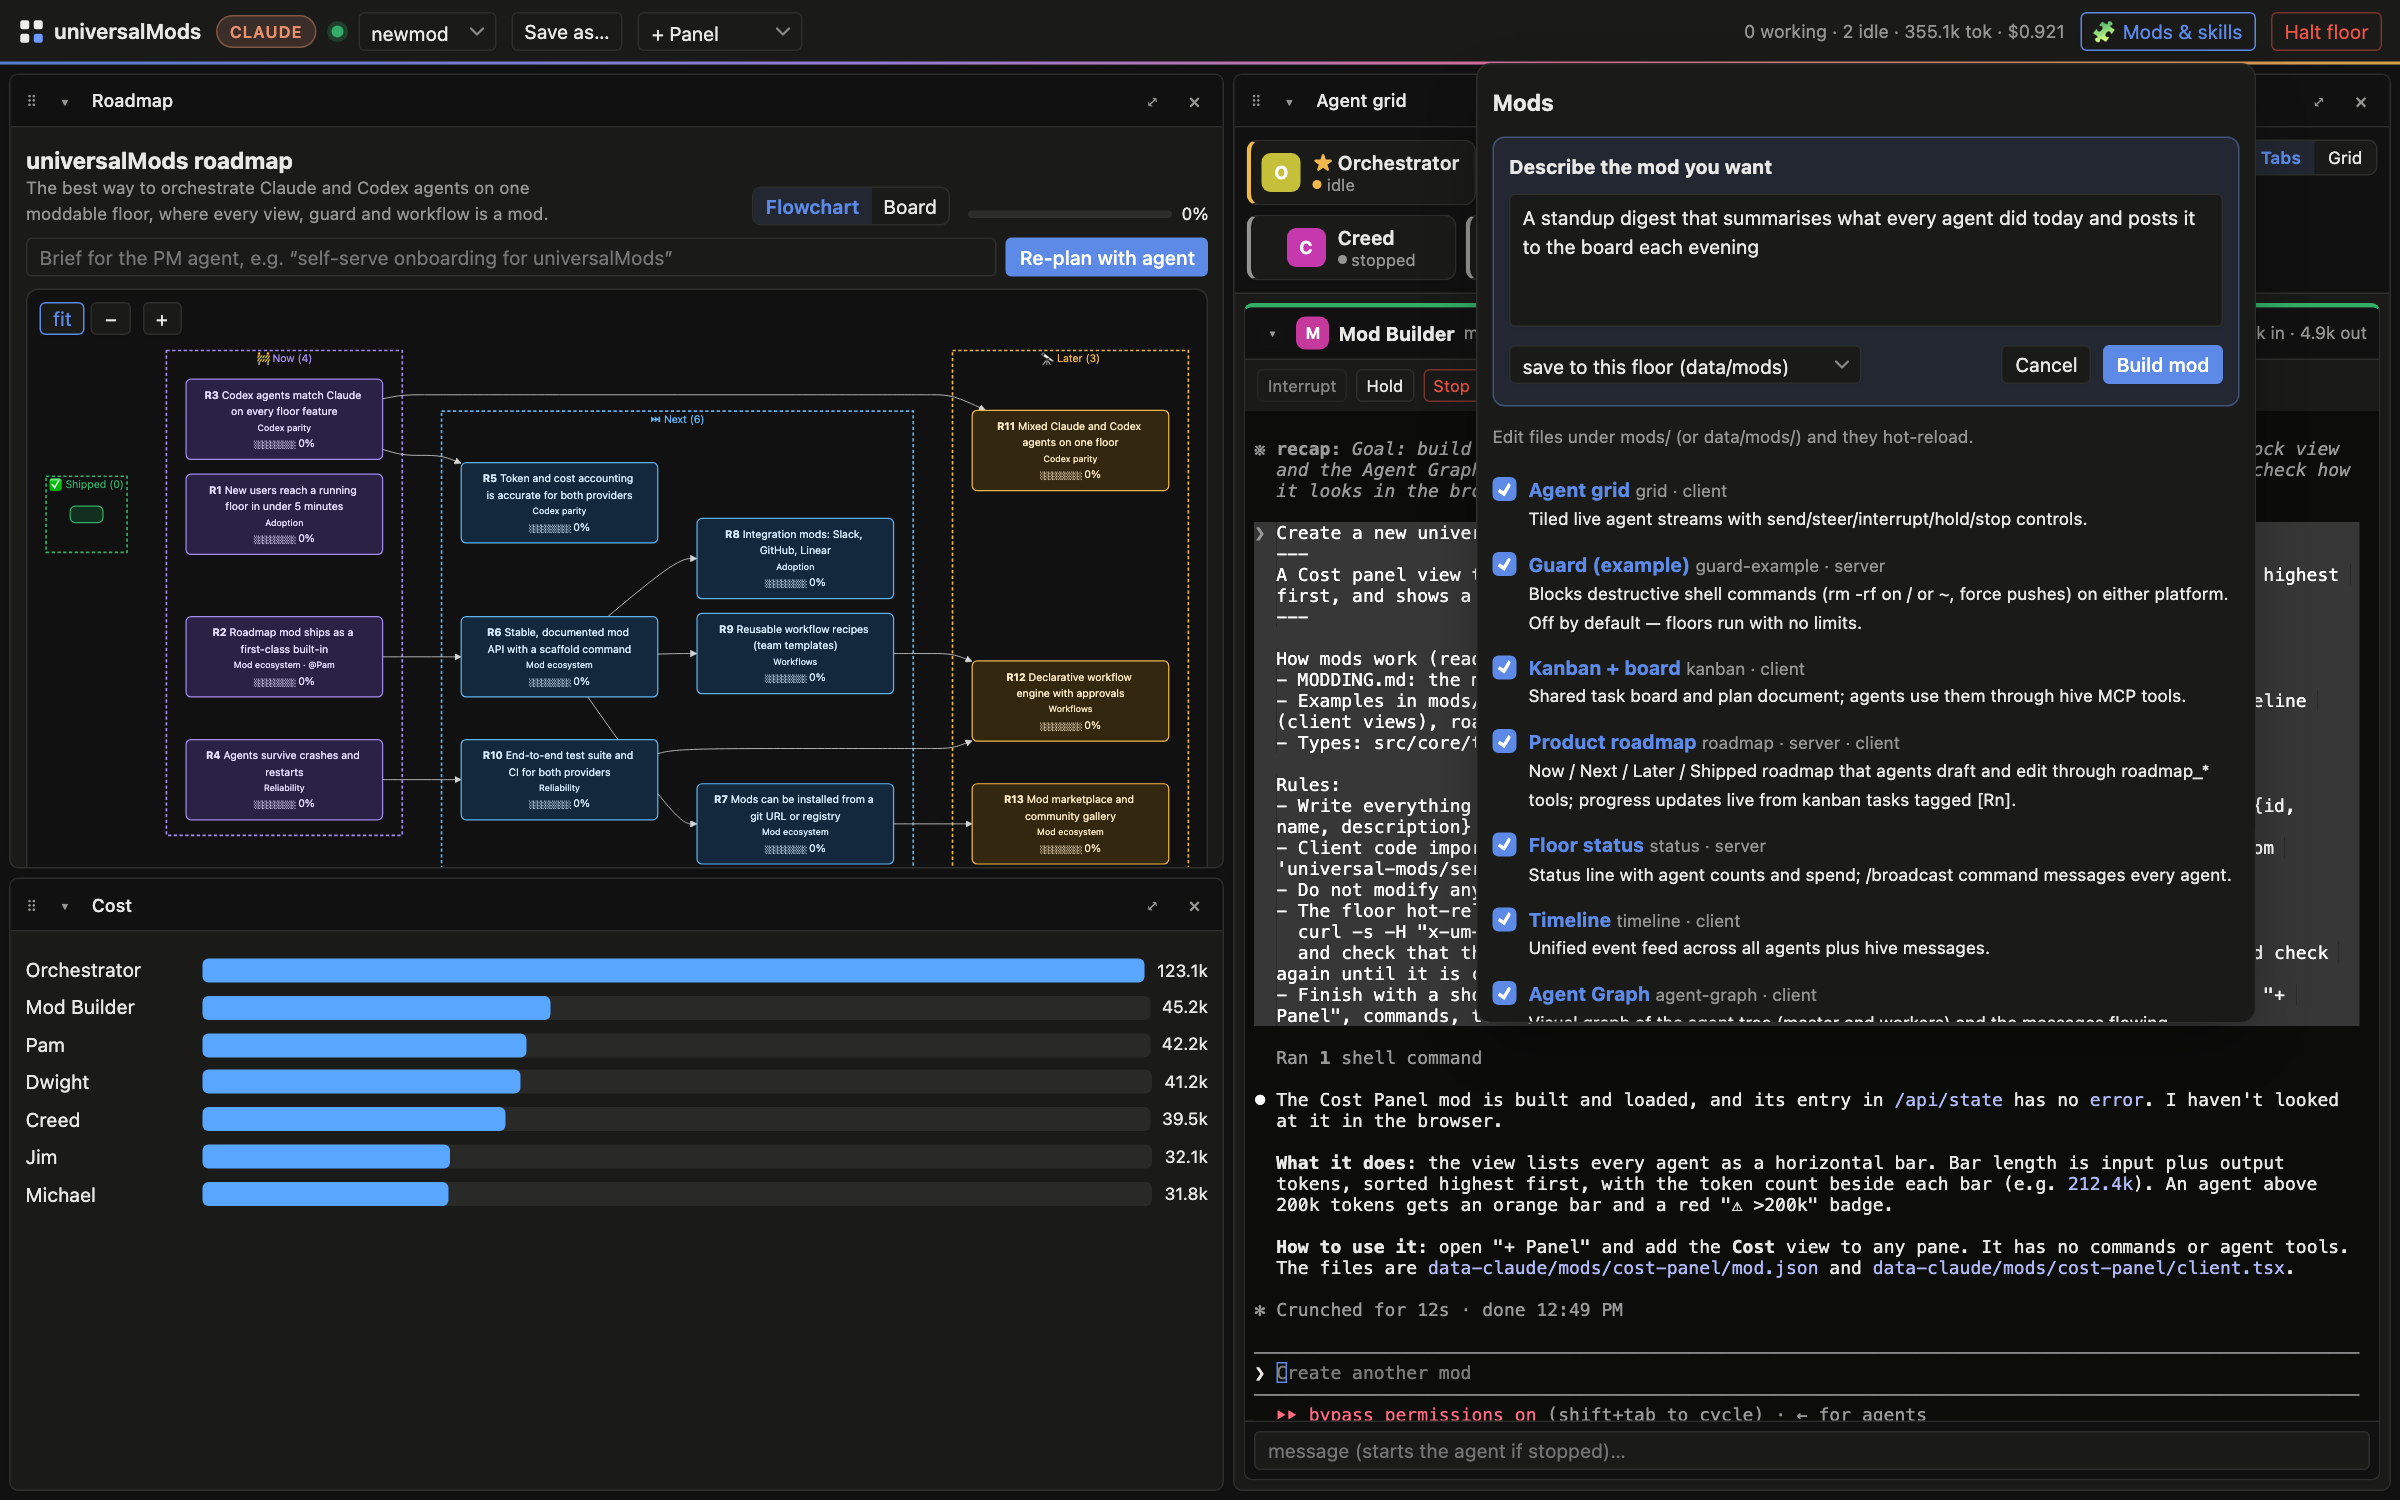Open the newmod floor dropdown
2400x1500 pixels.
pyautogui.click(x=427, y=33)
